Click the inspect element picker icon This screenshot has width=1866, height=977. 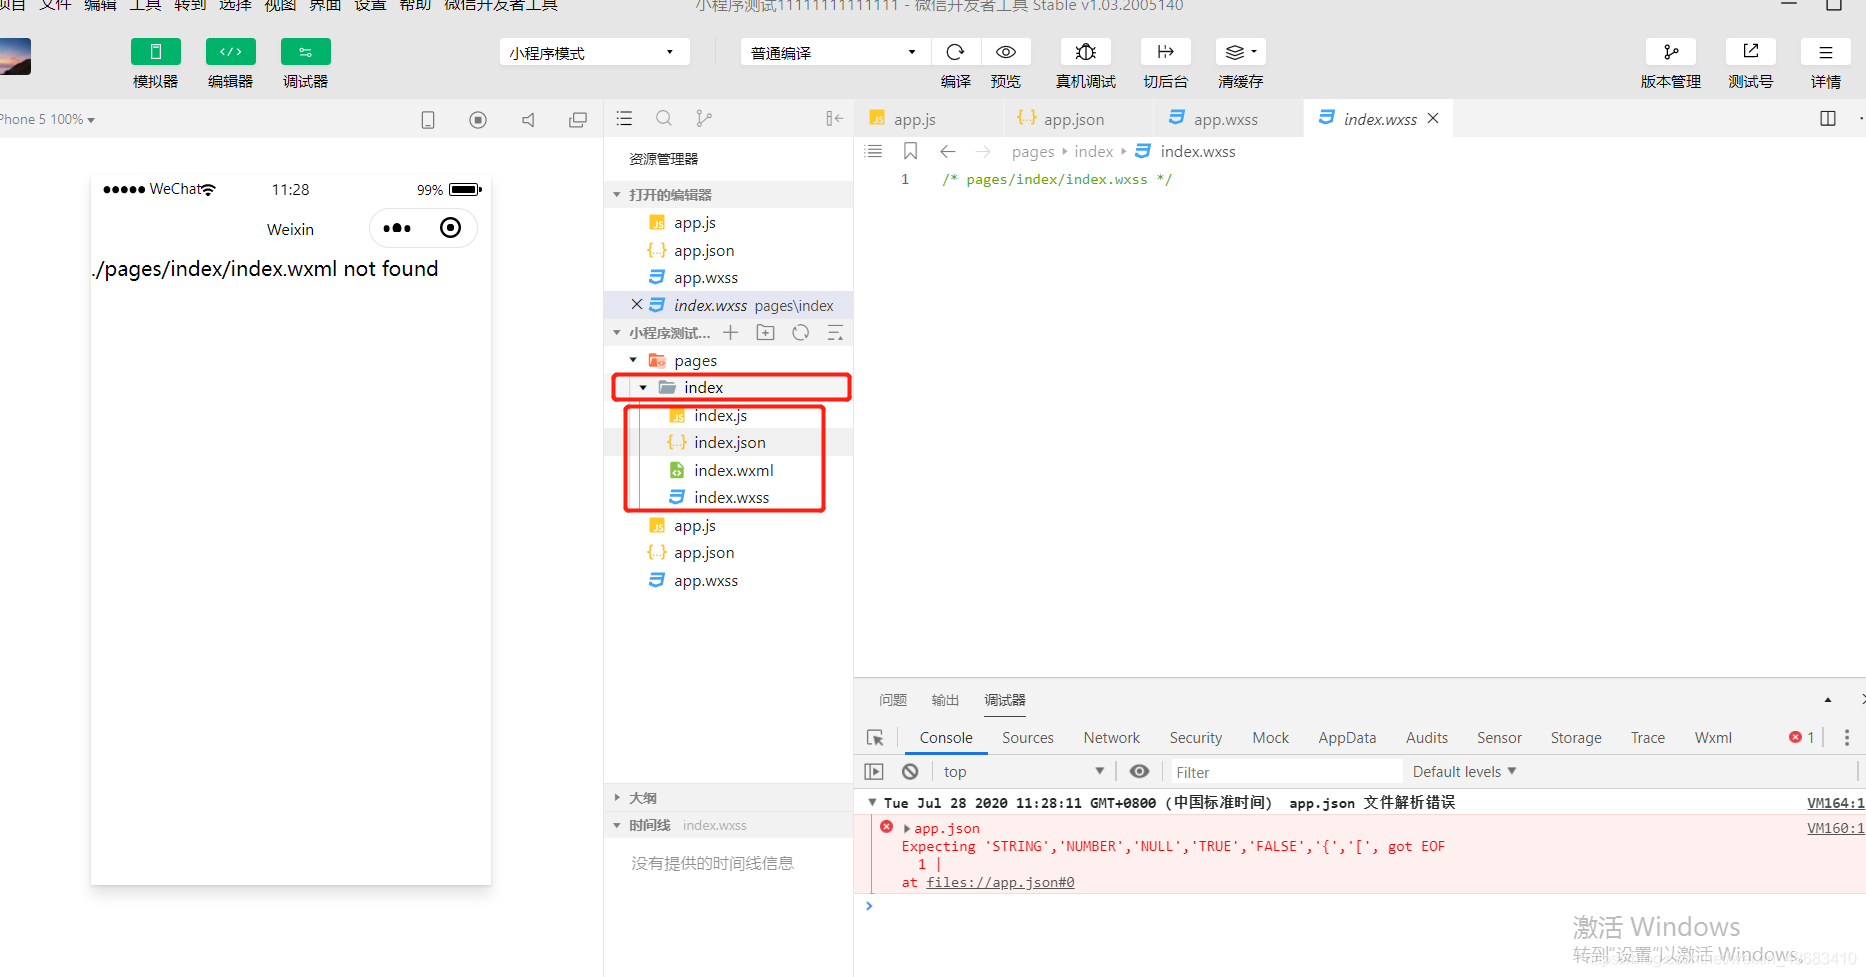coord(875,738)
